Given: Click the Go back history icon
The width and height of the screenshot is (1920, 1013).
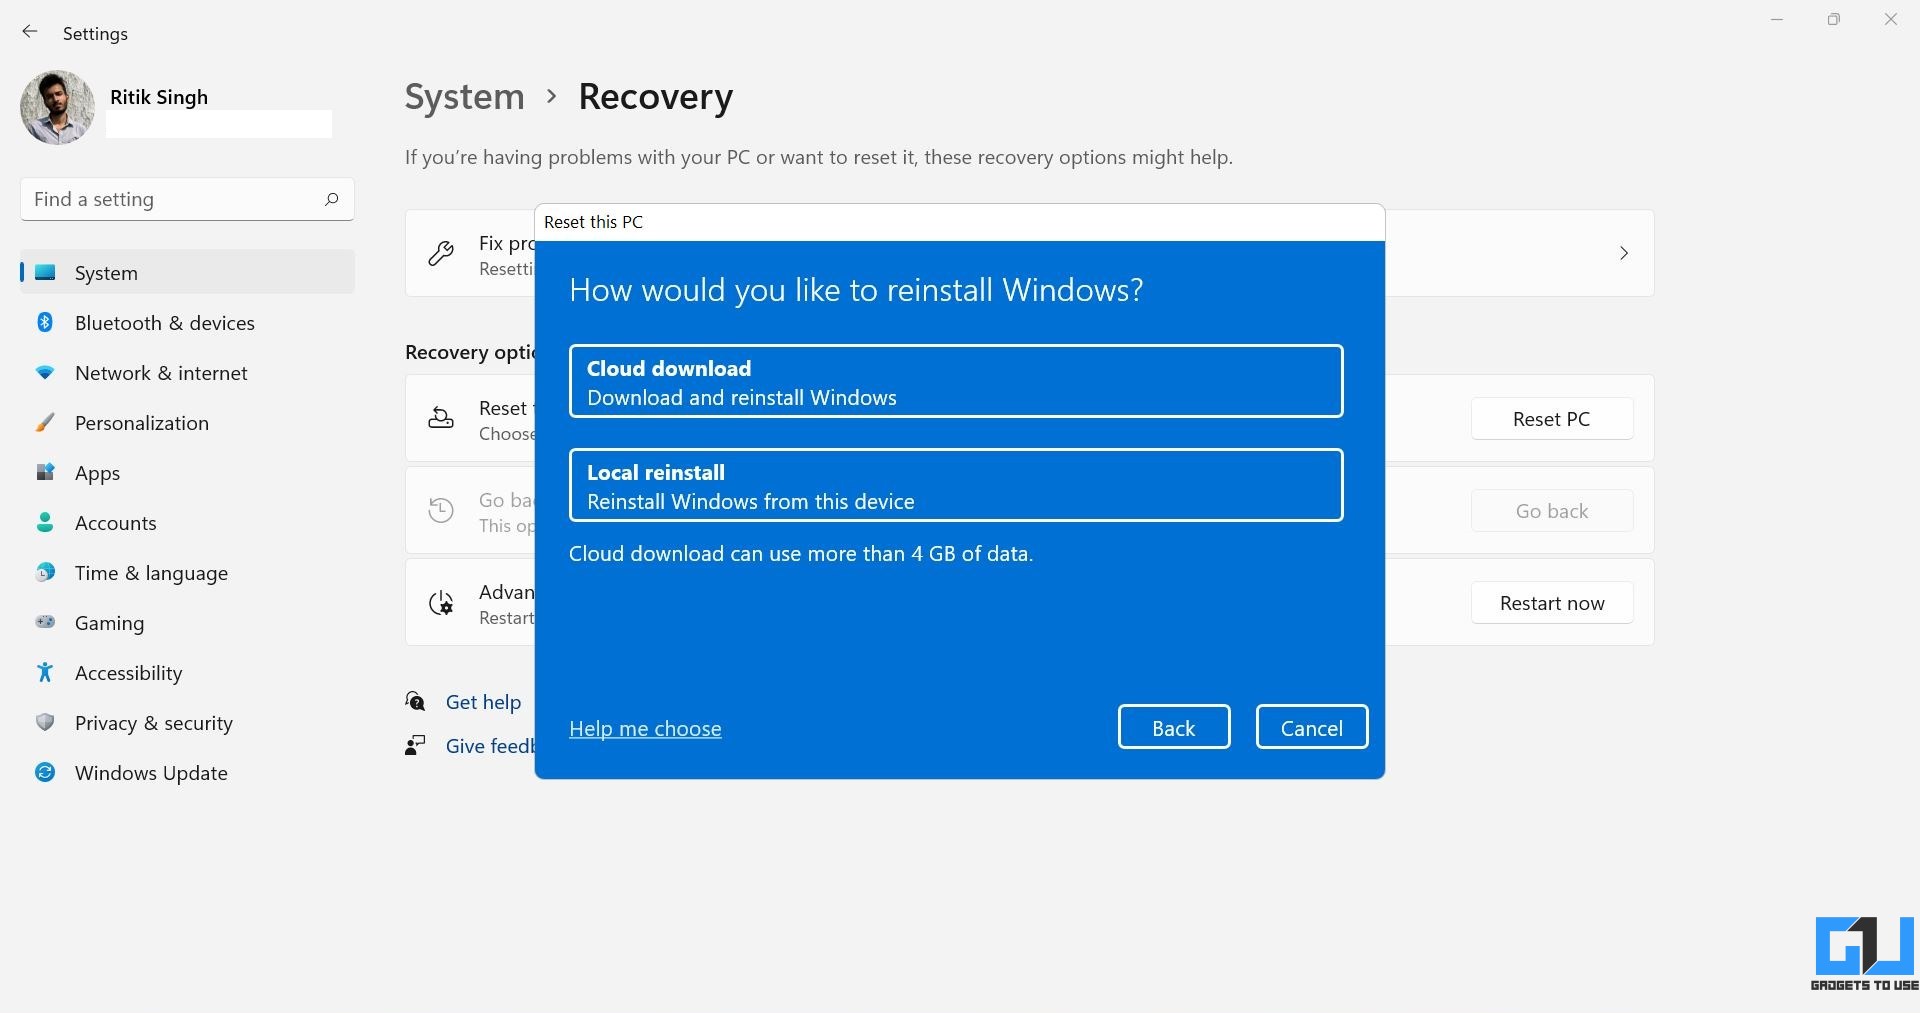Looking at the screenshot, I should pyautogui.click(x=441, y=510).
